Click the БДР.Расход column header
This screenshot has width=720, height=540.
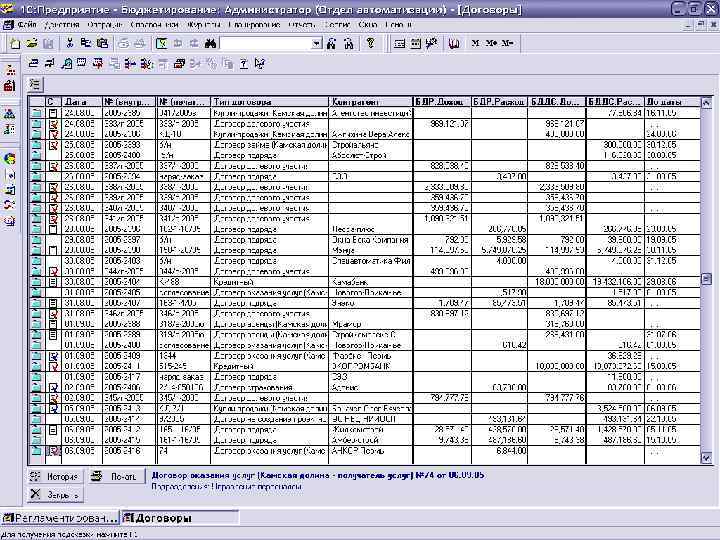(x=499, y=101)
